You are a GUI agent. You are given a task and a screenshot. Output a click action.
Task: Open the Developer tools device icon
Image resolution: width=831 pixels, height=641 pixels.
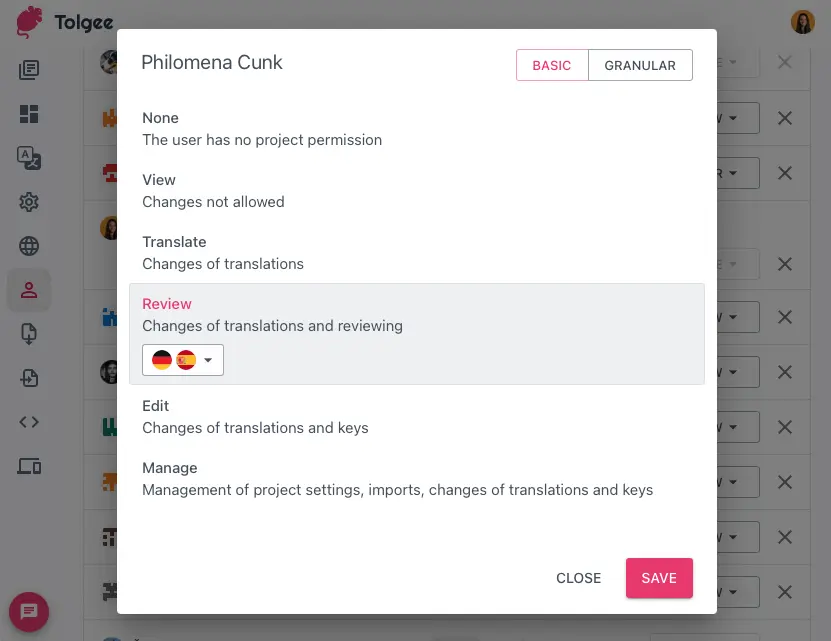(29, 466)
